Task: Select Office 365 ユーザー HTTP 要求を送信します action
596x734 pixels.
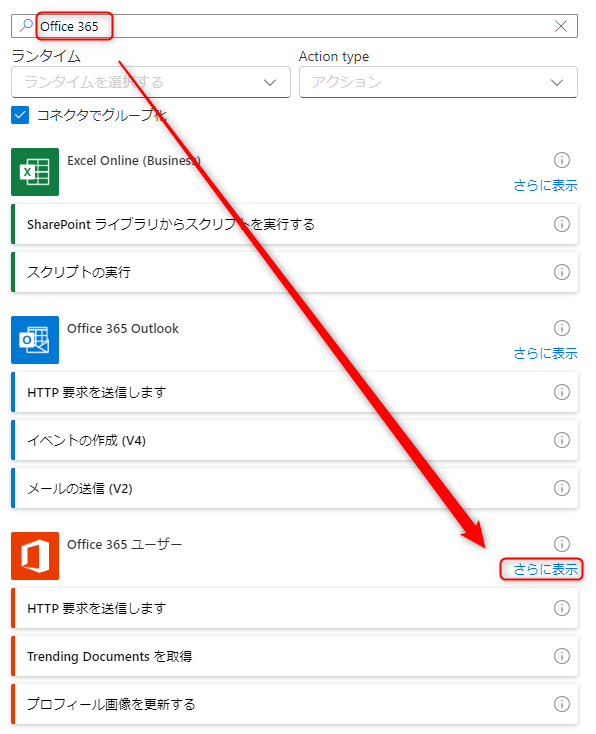Action: point(294,609)
